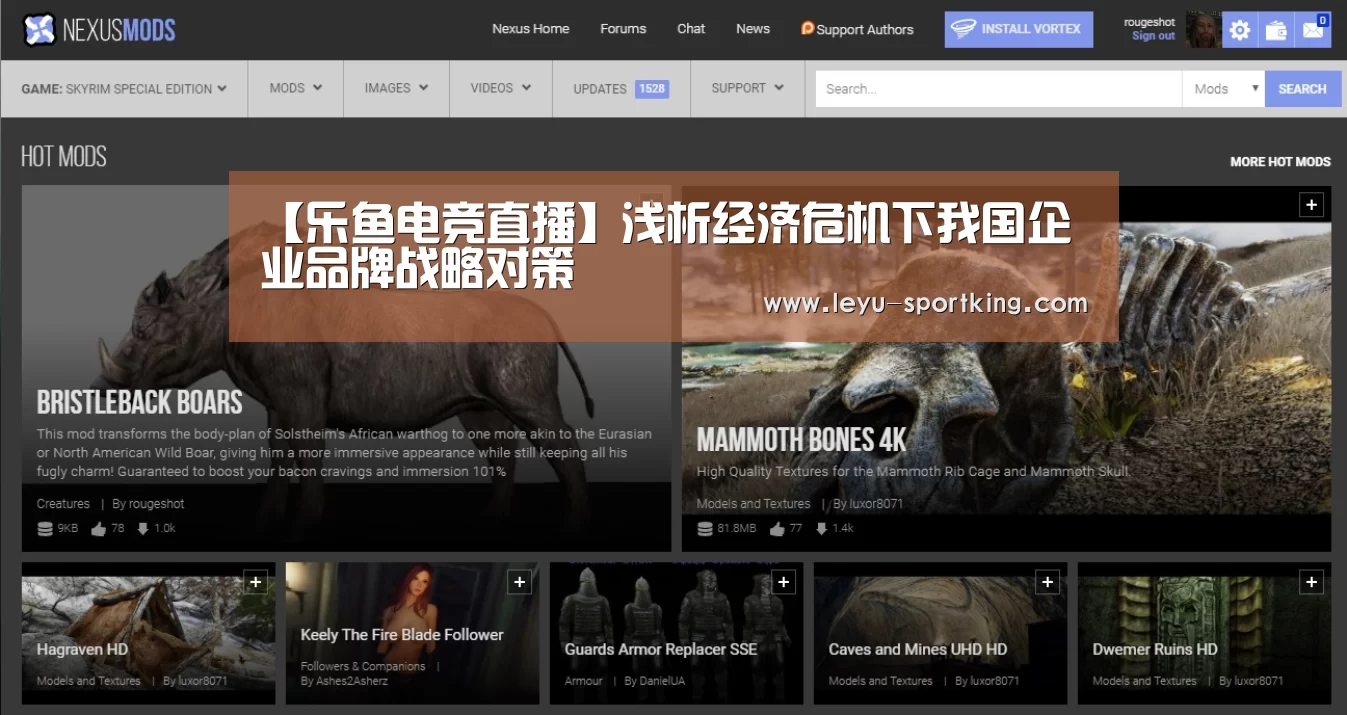Image resolution: width=1347 pixels, height=715 pixels.
Task: Click Creatures category on Bristleback Boars
Action: click(x=63, y=504)
